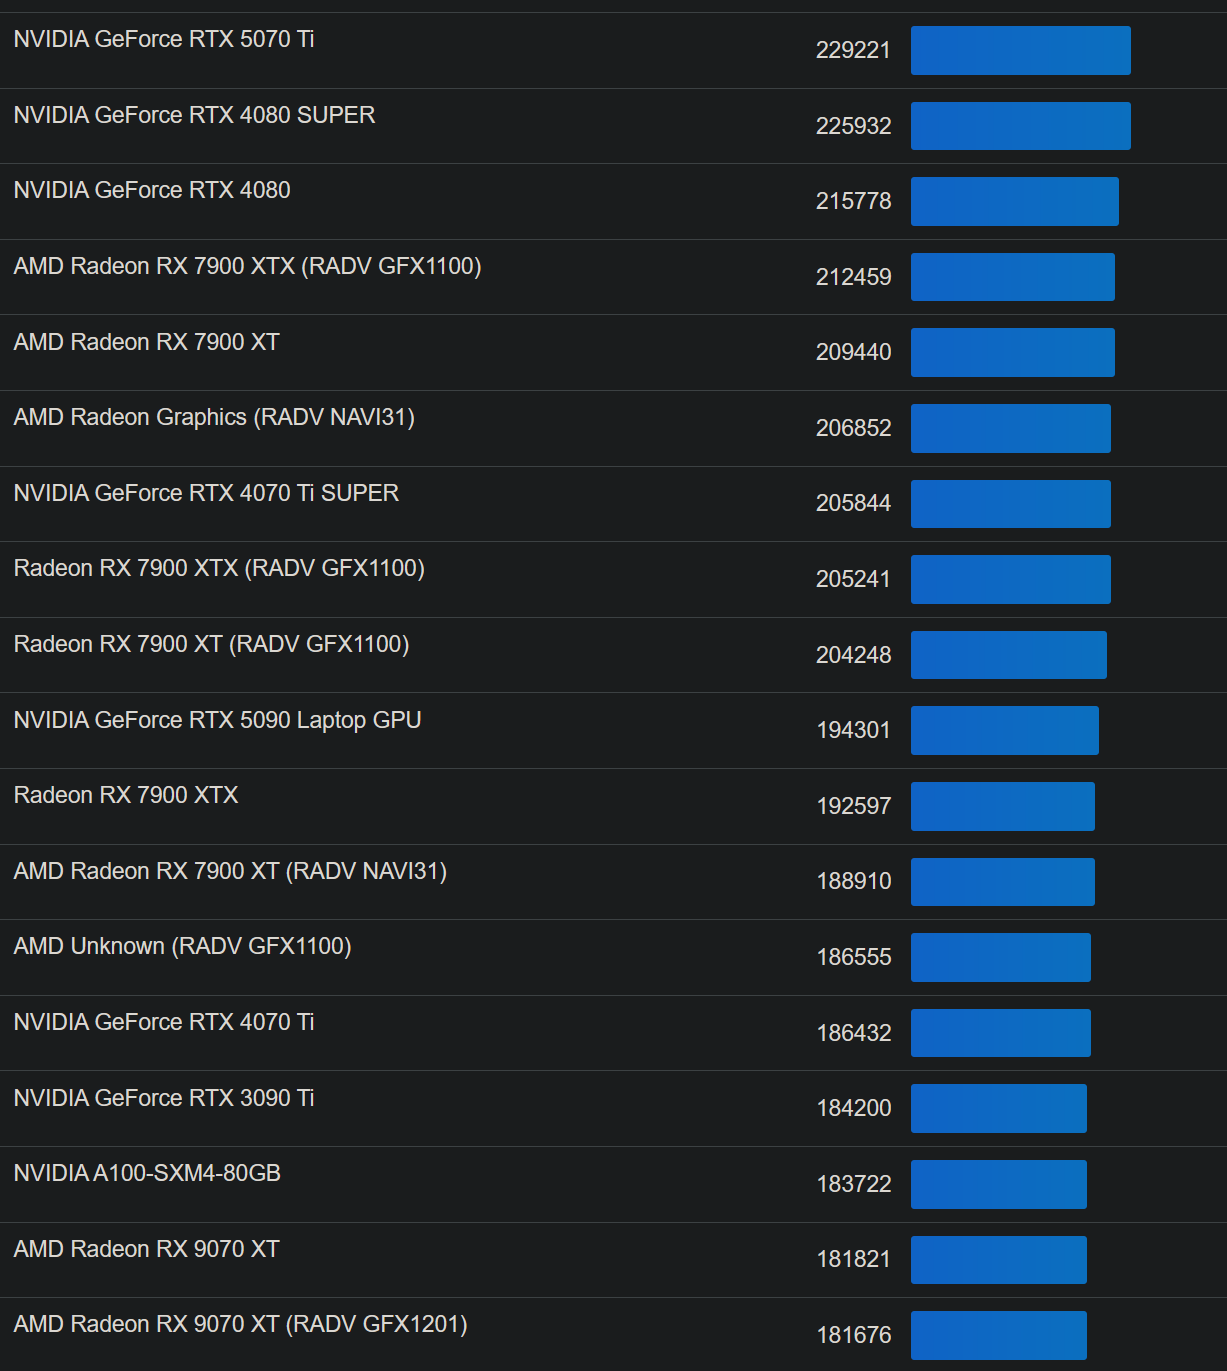This screenshot has width=1227, height=1371.
Task: Select the blue bar beside score 212459
Action: click(x=1013, y=277)
